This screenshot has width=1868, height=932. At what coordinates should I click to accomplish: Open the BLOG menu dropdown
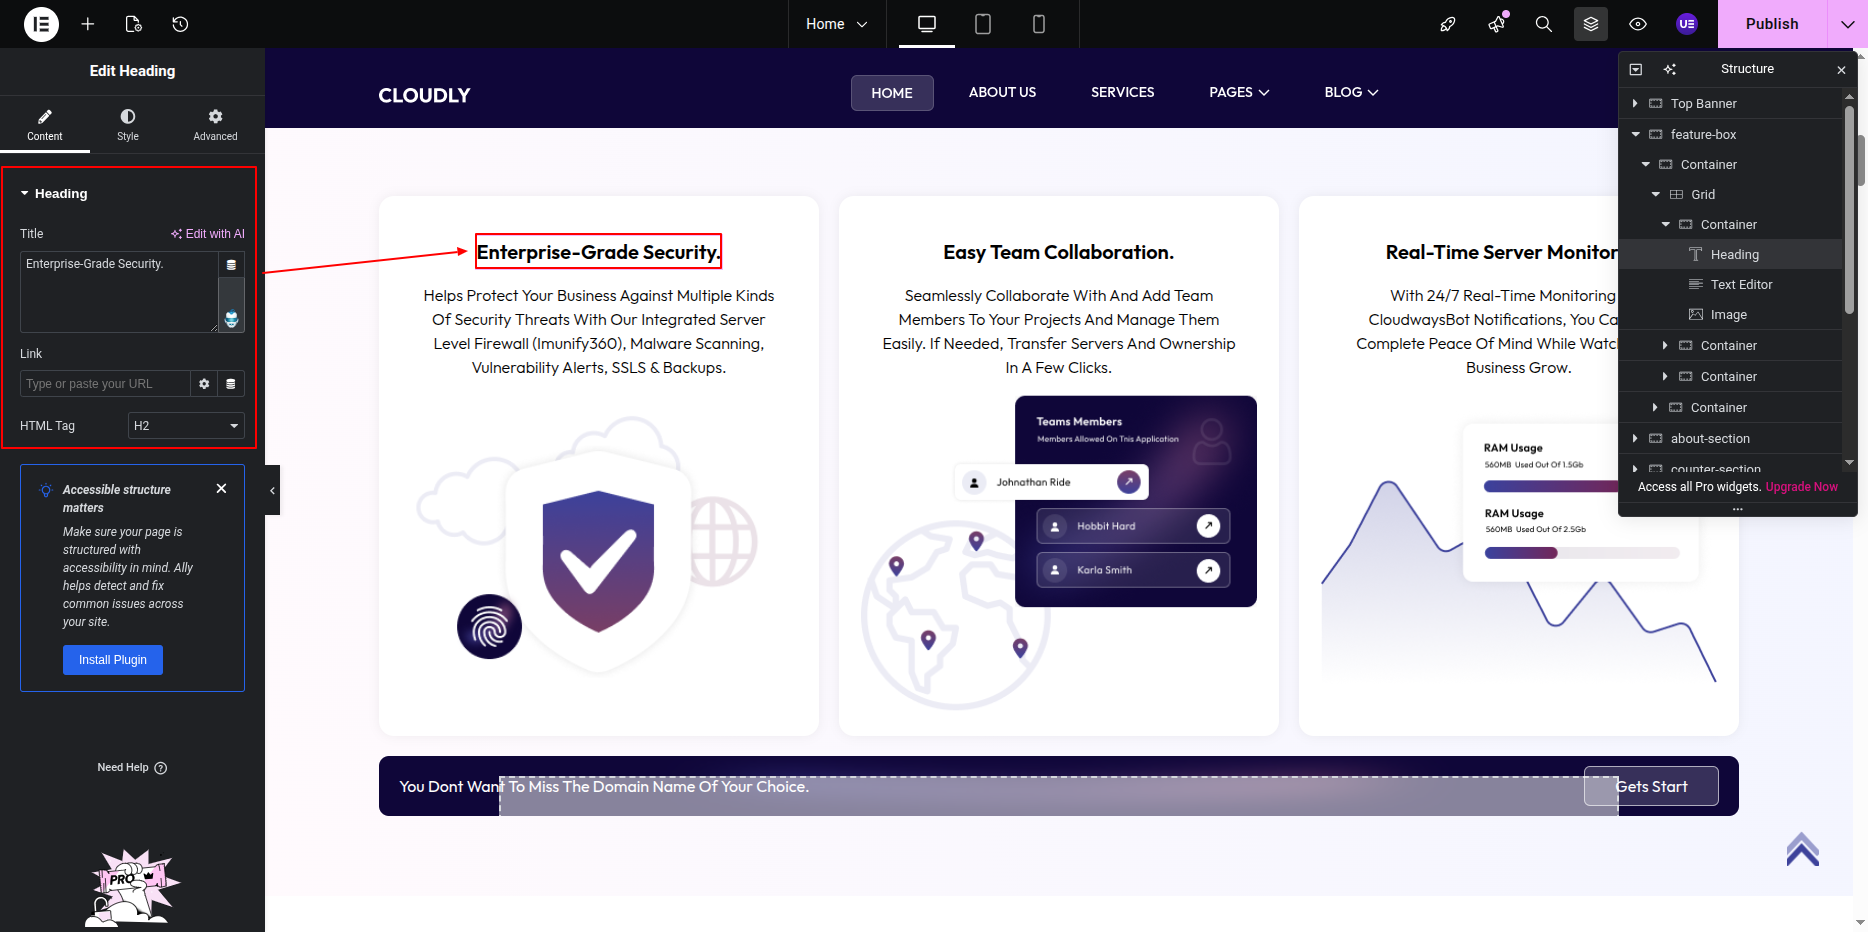point(1351,92)
